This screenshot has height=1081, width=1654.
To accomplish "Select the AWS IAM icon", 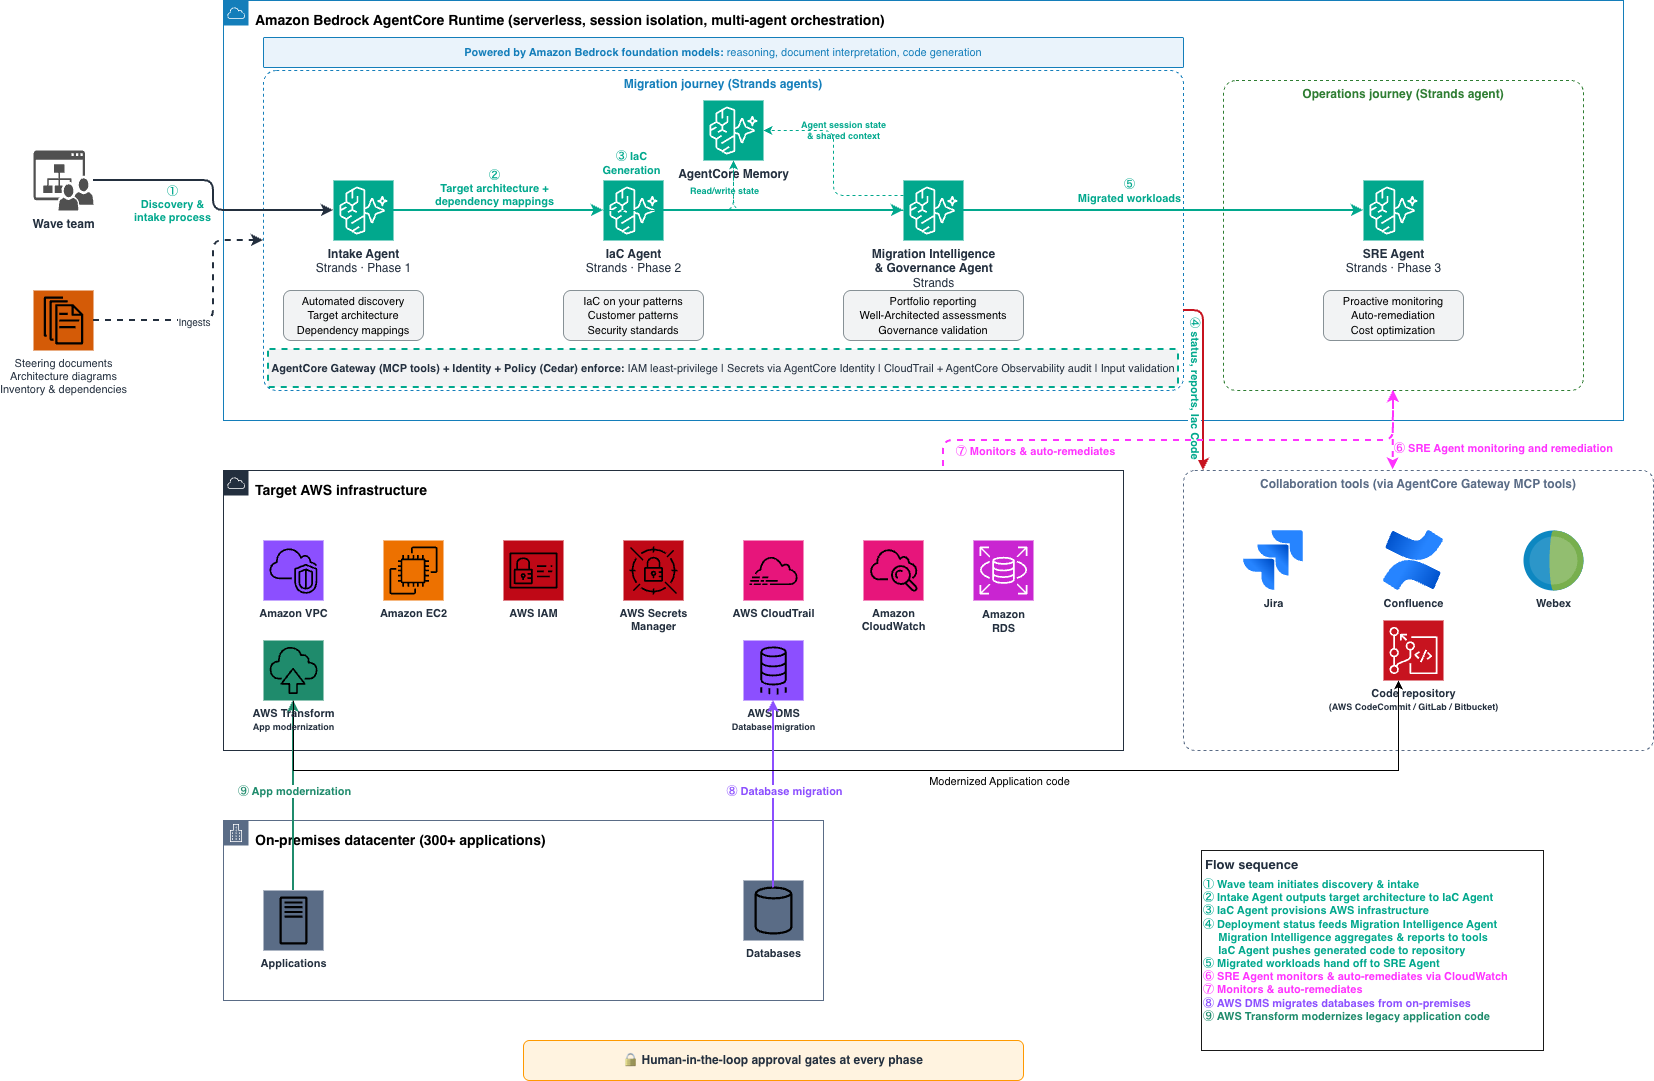I will click(533, 570).
